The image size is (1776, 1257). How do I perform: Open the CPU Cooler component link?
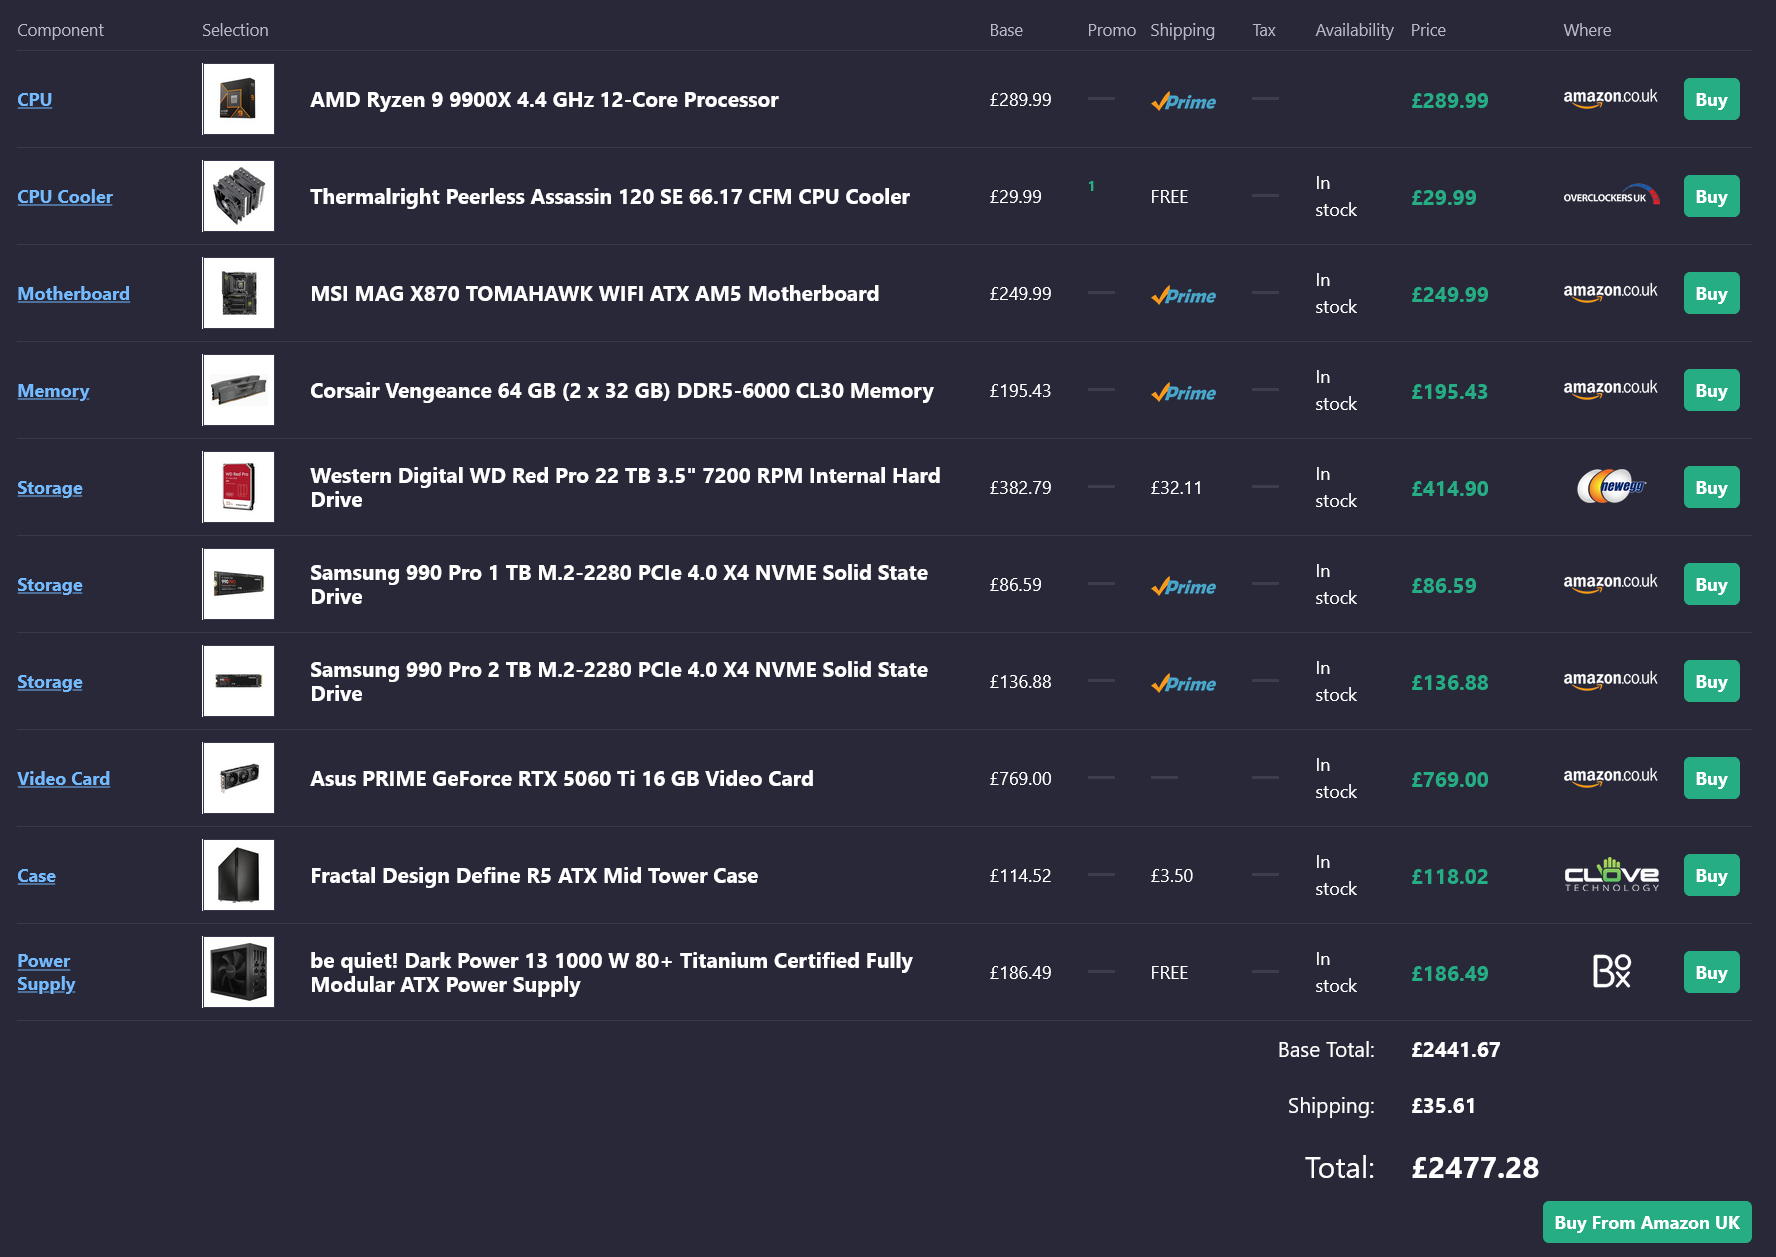[x=65, y=197]
